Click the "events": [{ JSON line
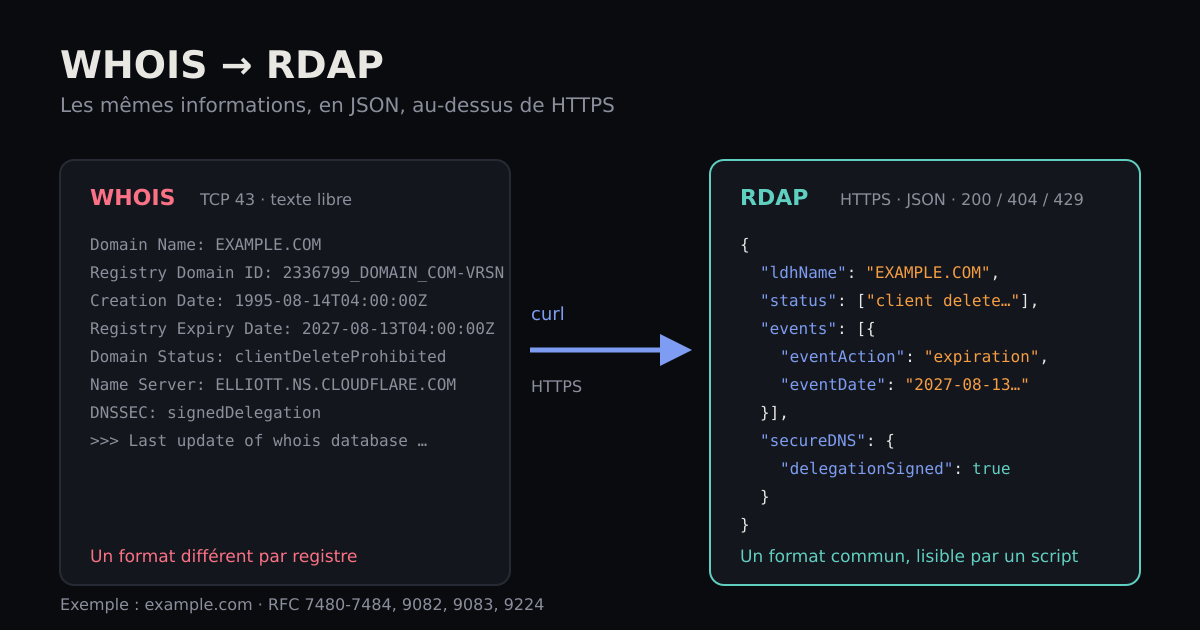This screenshot has height=630, width=1200. pyautogui.click(x=817, y=329)
